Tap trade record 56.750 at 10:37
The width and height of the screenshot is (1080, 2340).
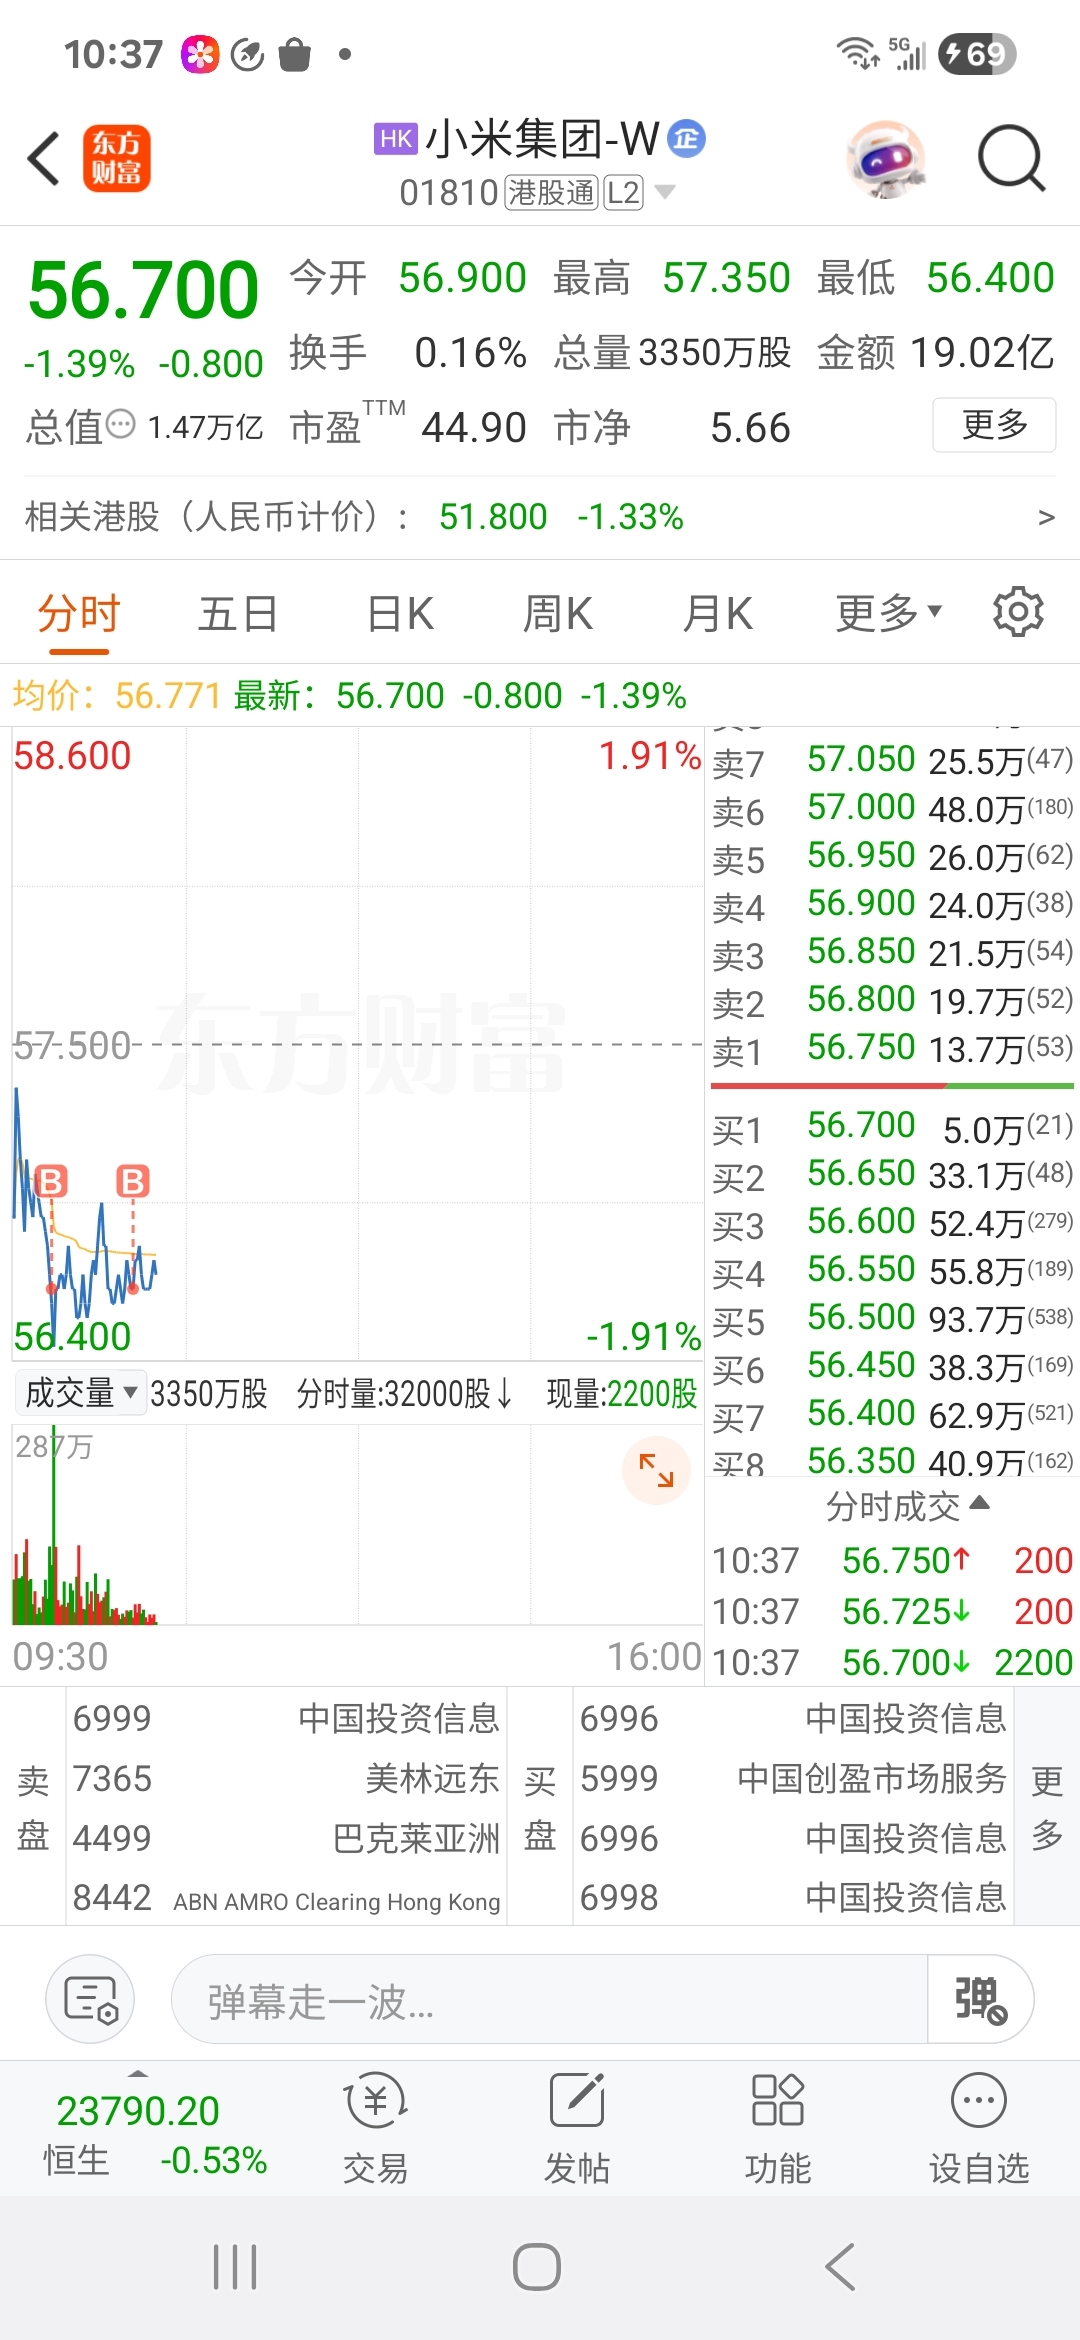892,1560
